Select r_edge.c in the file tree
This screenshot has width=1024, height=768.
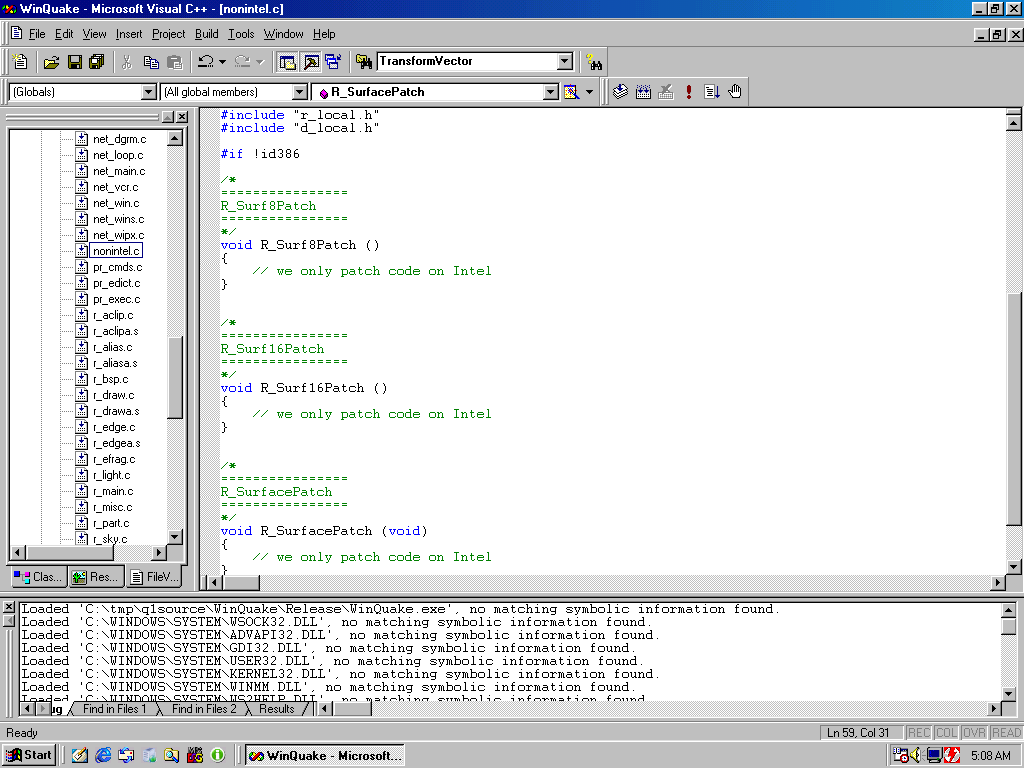click(114, 427)
